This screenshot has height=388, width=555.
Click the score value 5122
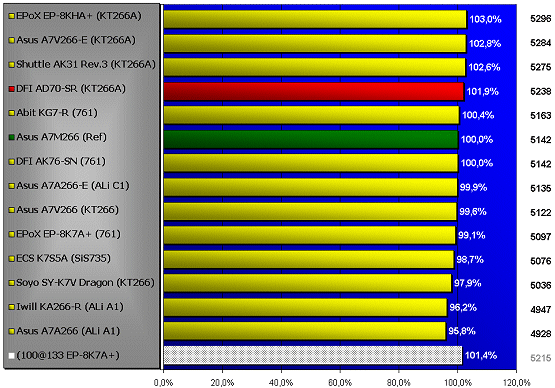click(541, 212)
